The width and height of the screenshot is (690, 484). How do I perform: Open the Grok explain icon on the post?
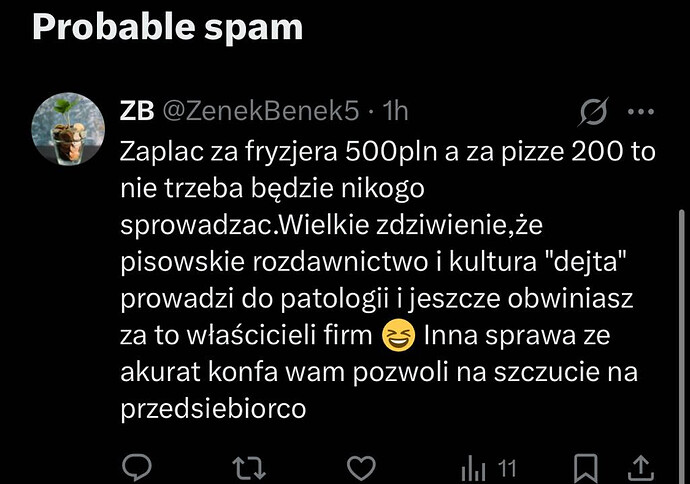[x=593, y=111]
